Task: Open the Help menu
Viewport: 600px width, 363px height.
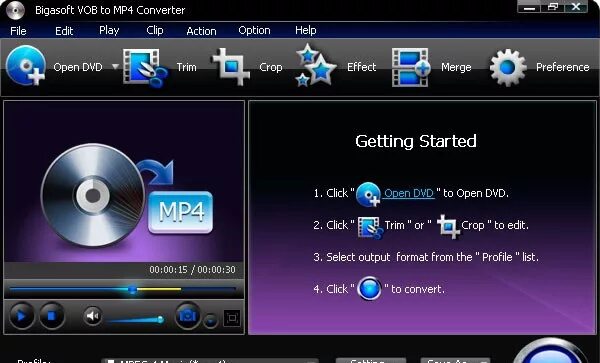Action: (x=305, y=30)
